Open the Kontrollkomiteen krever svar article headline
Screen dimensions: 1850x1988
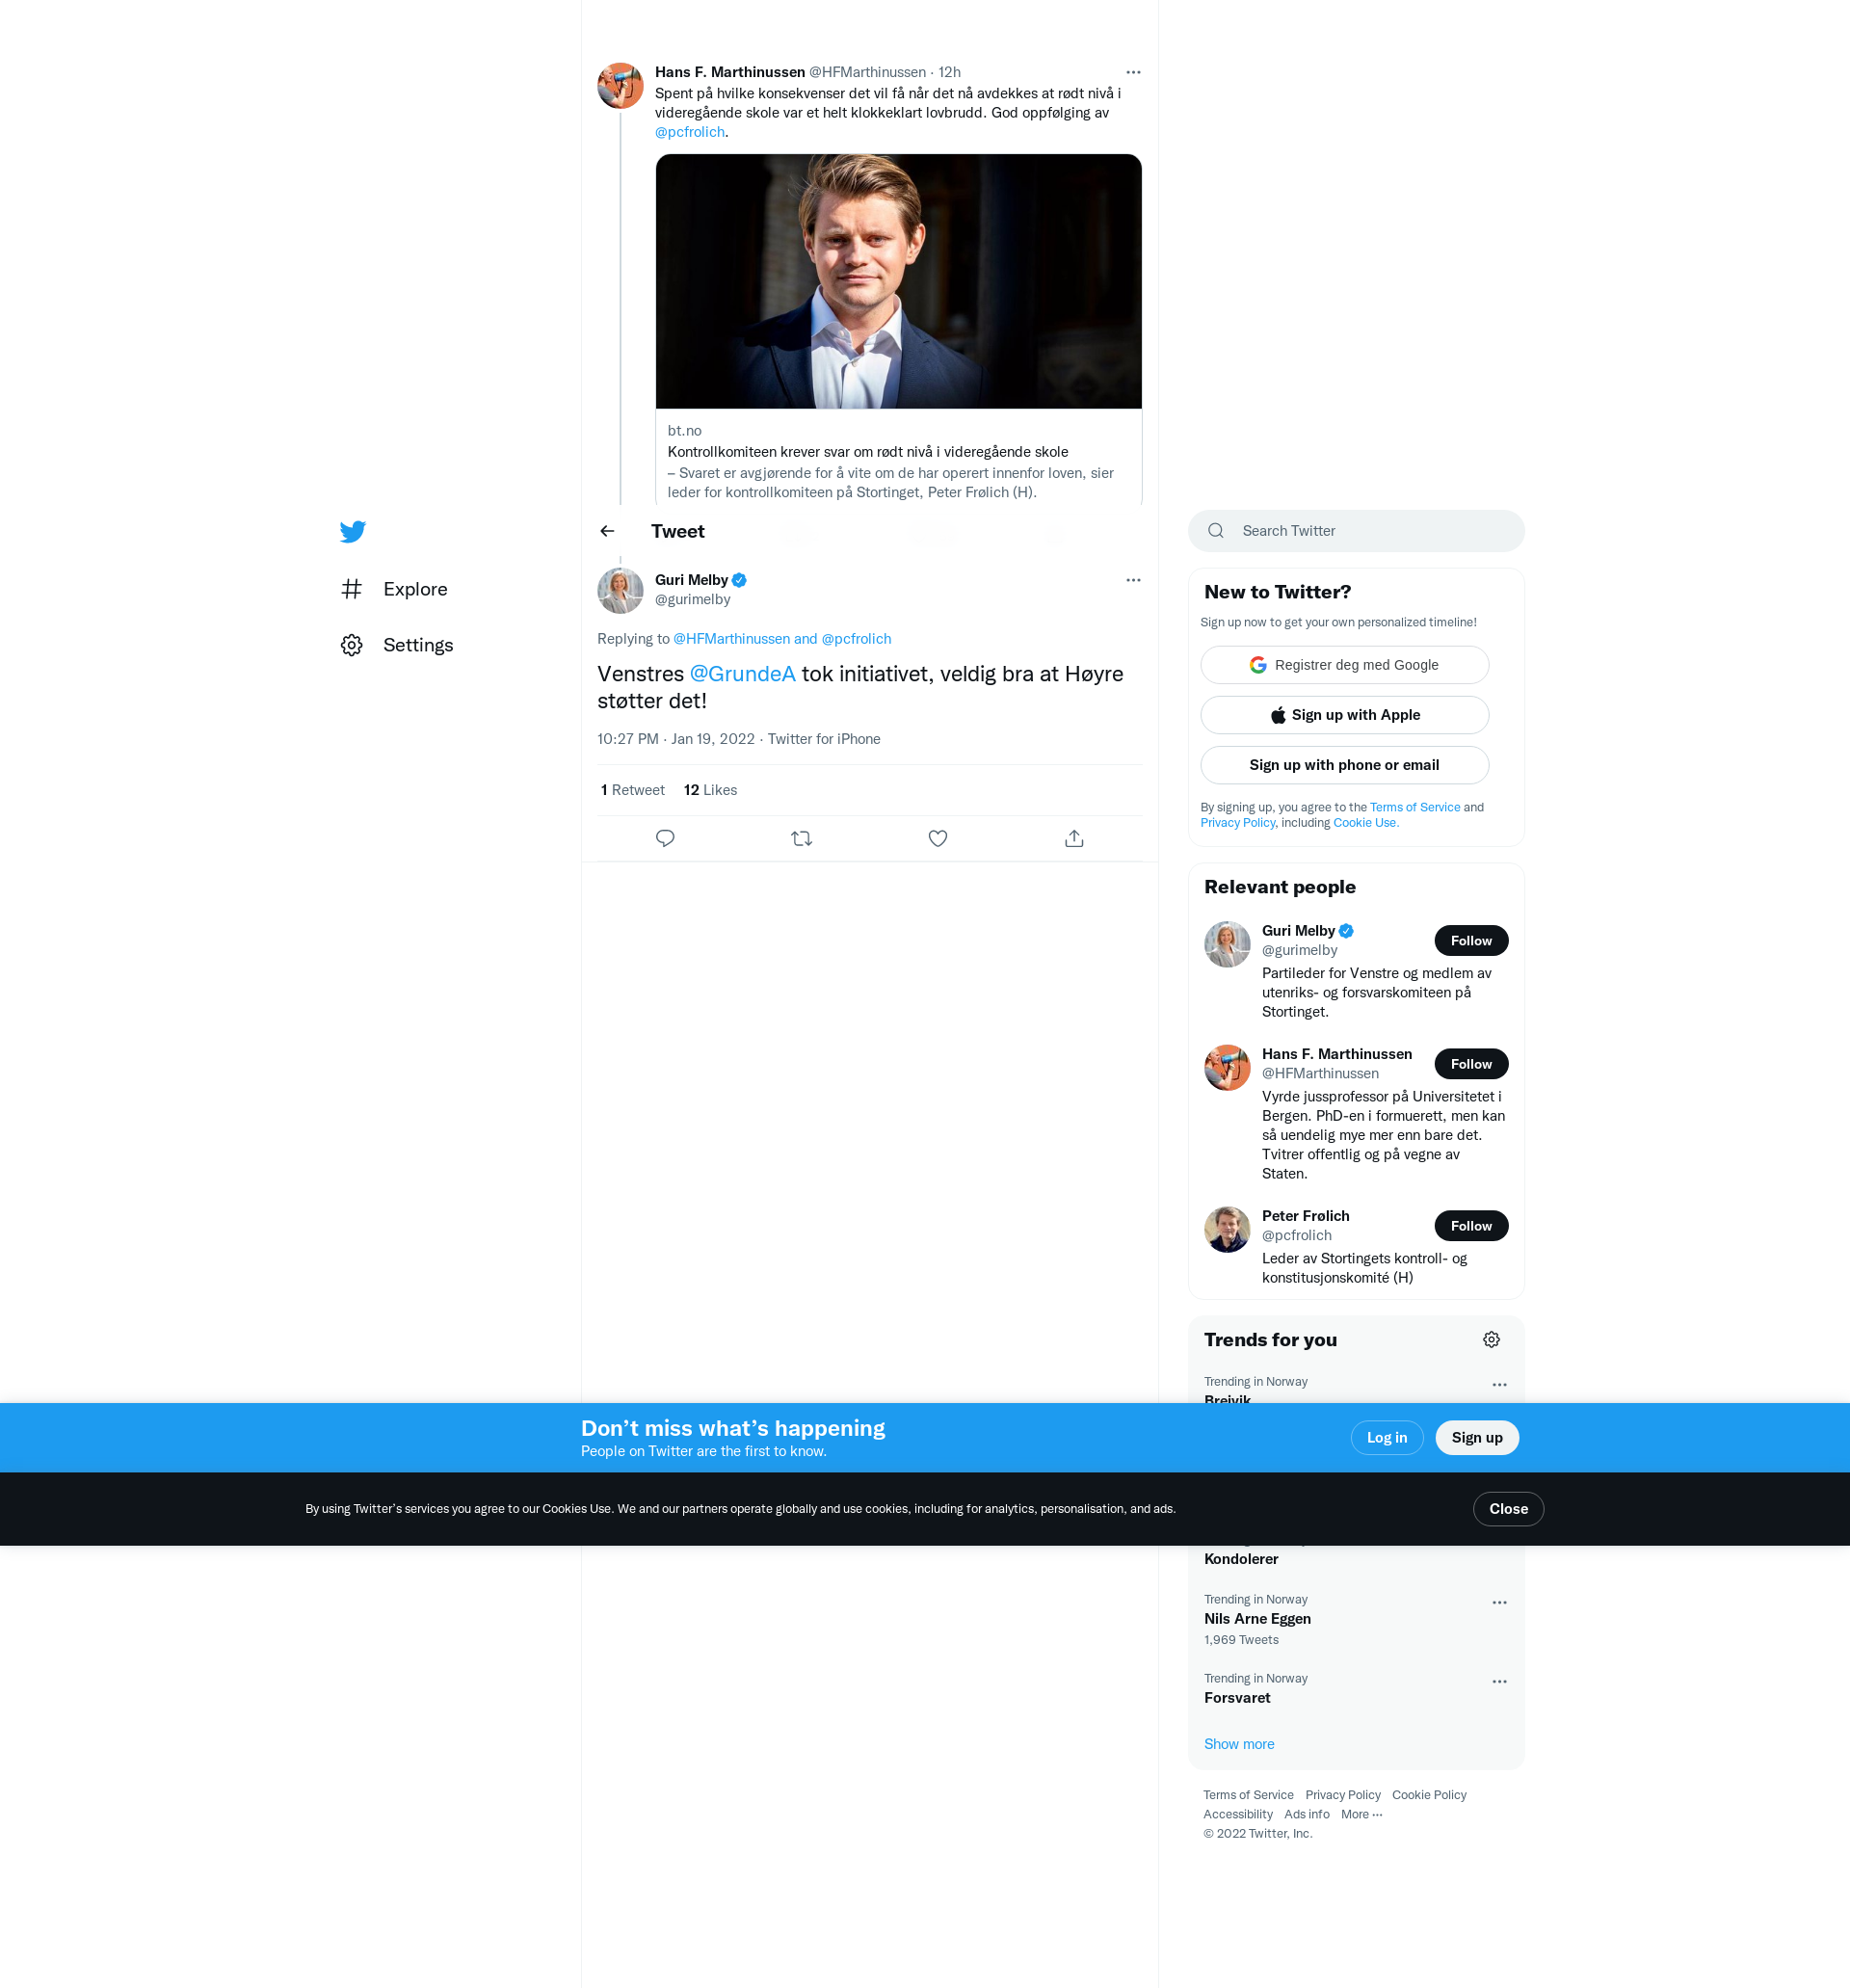pos(867,452)
